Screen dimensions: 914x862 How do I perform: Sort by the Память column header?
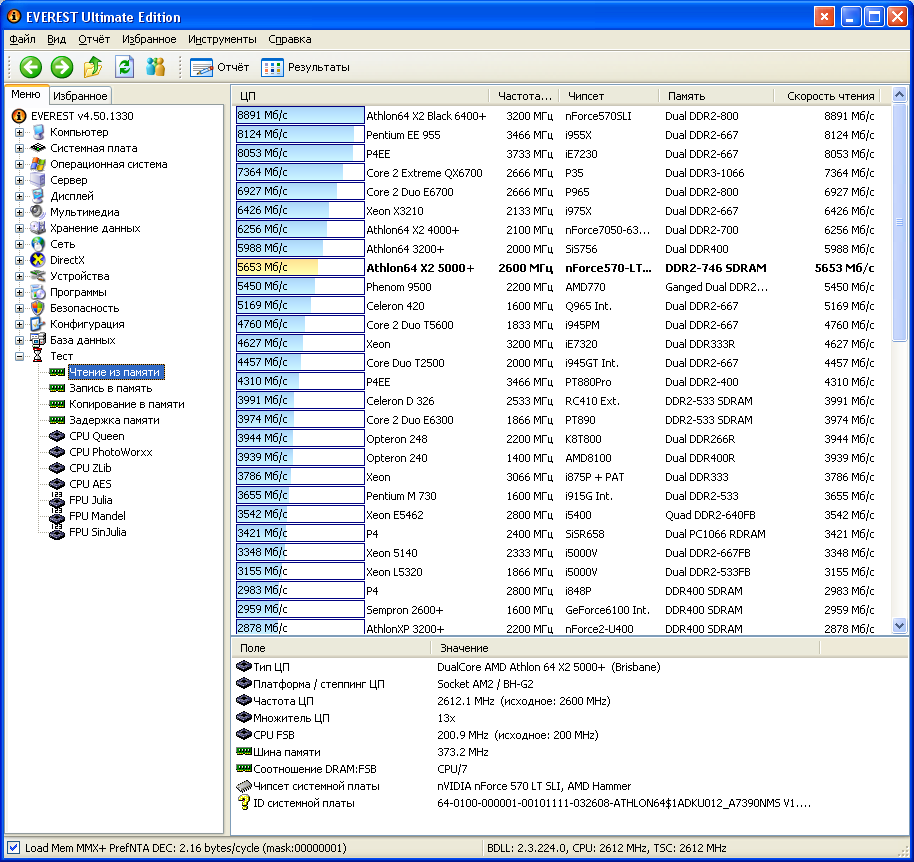tap(716, 96)
